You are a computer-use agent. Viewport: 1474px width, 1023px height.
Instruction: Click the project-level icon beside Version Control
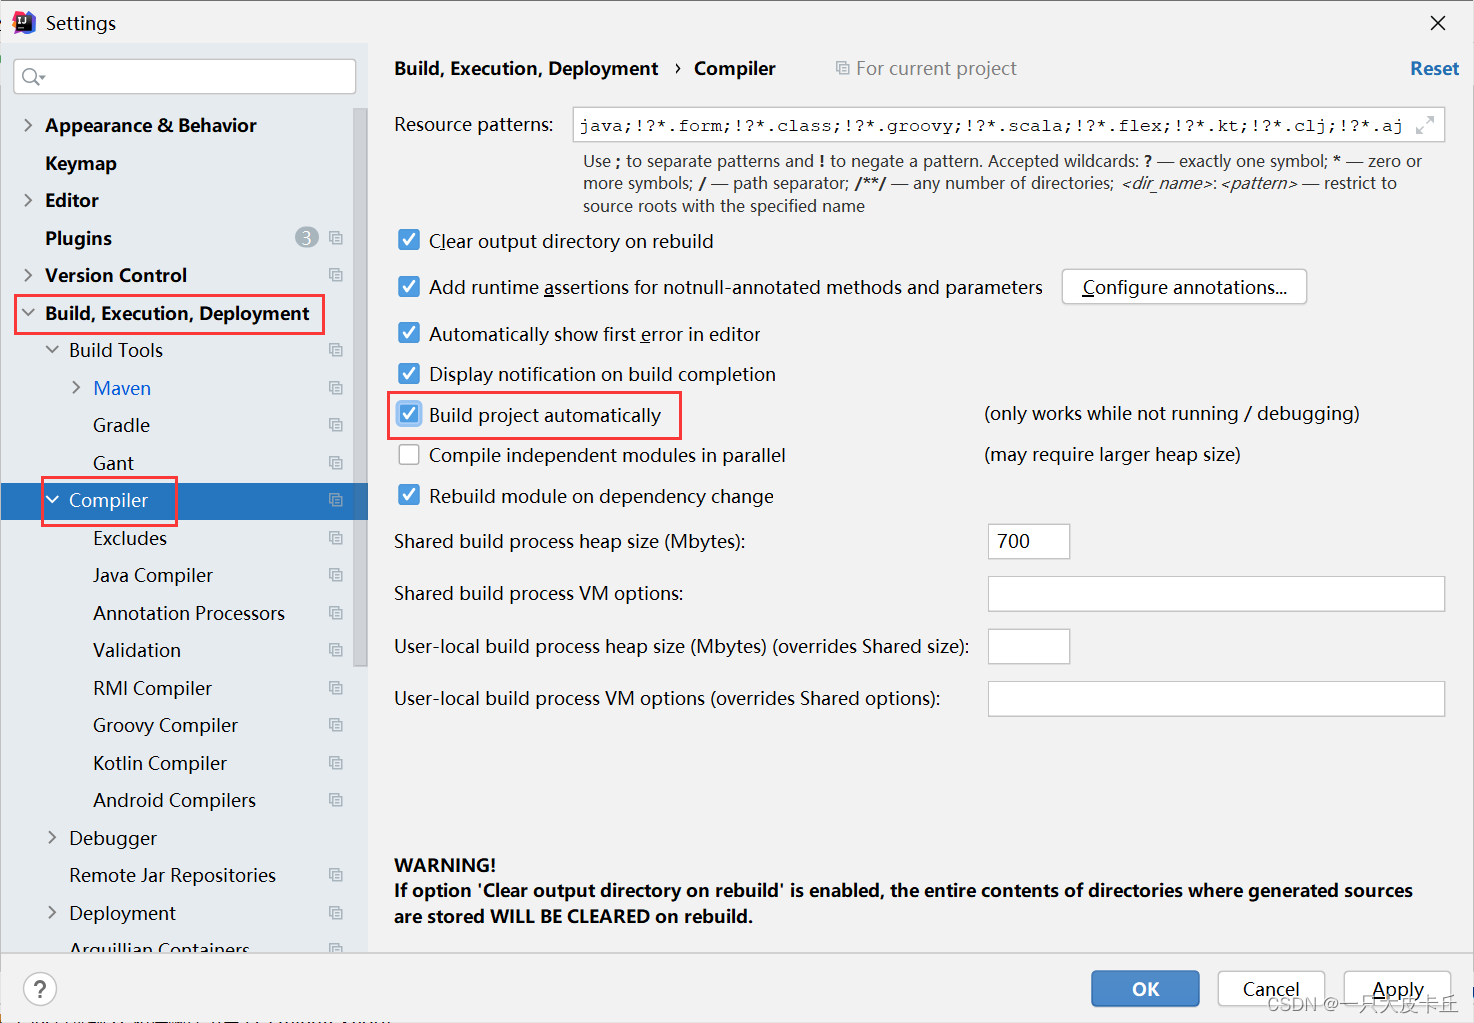(x=336, y=275)
